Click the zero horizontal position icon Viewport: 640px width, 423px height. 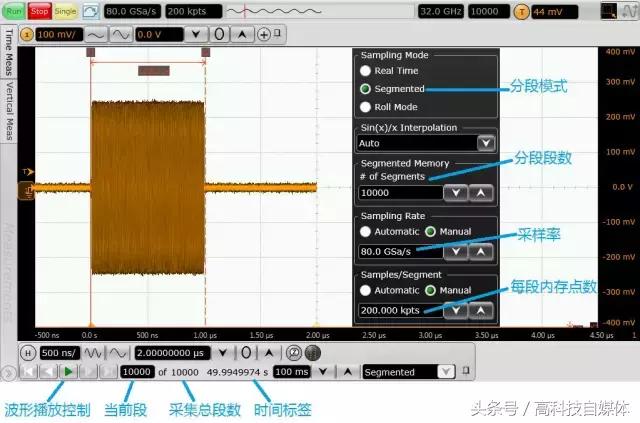[245, 353]
